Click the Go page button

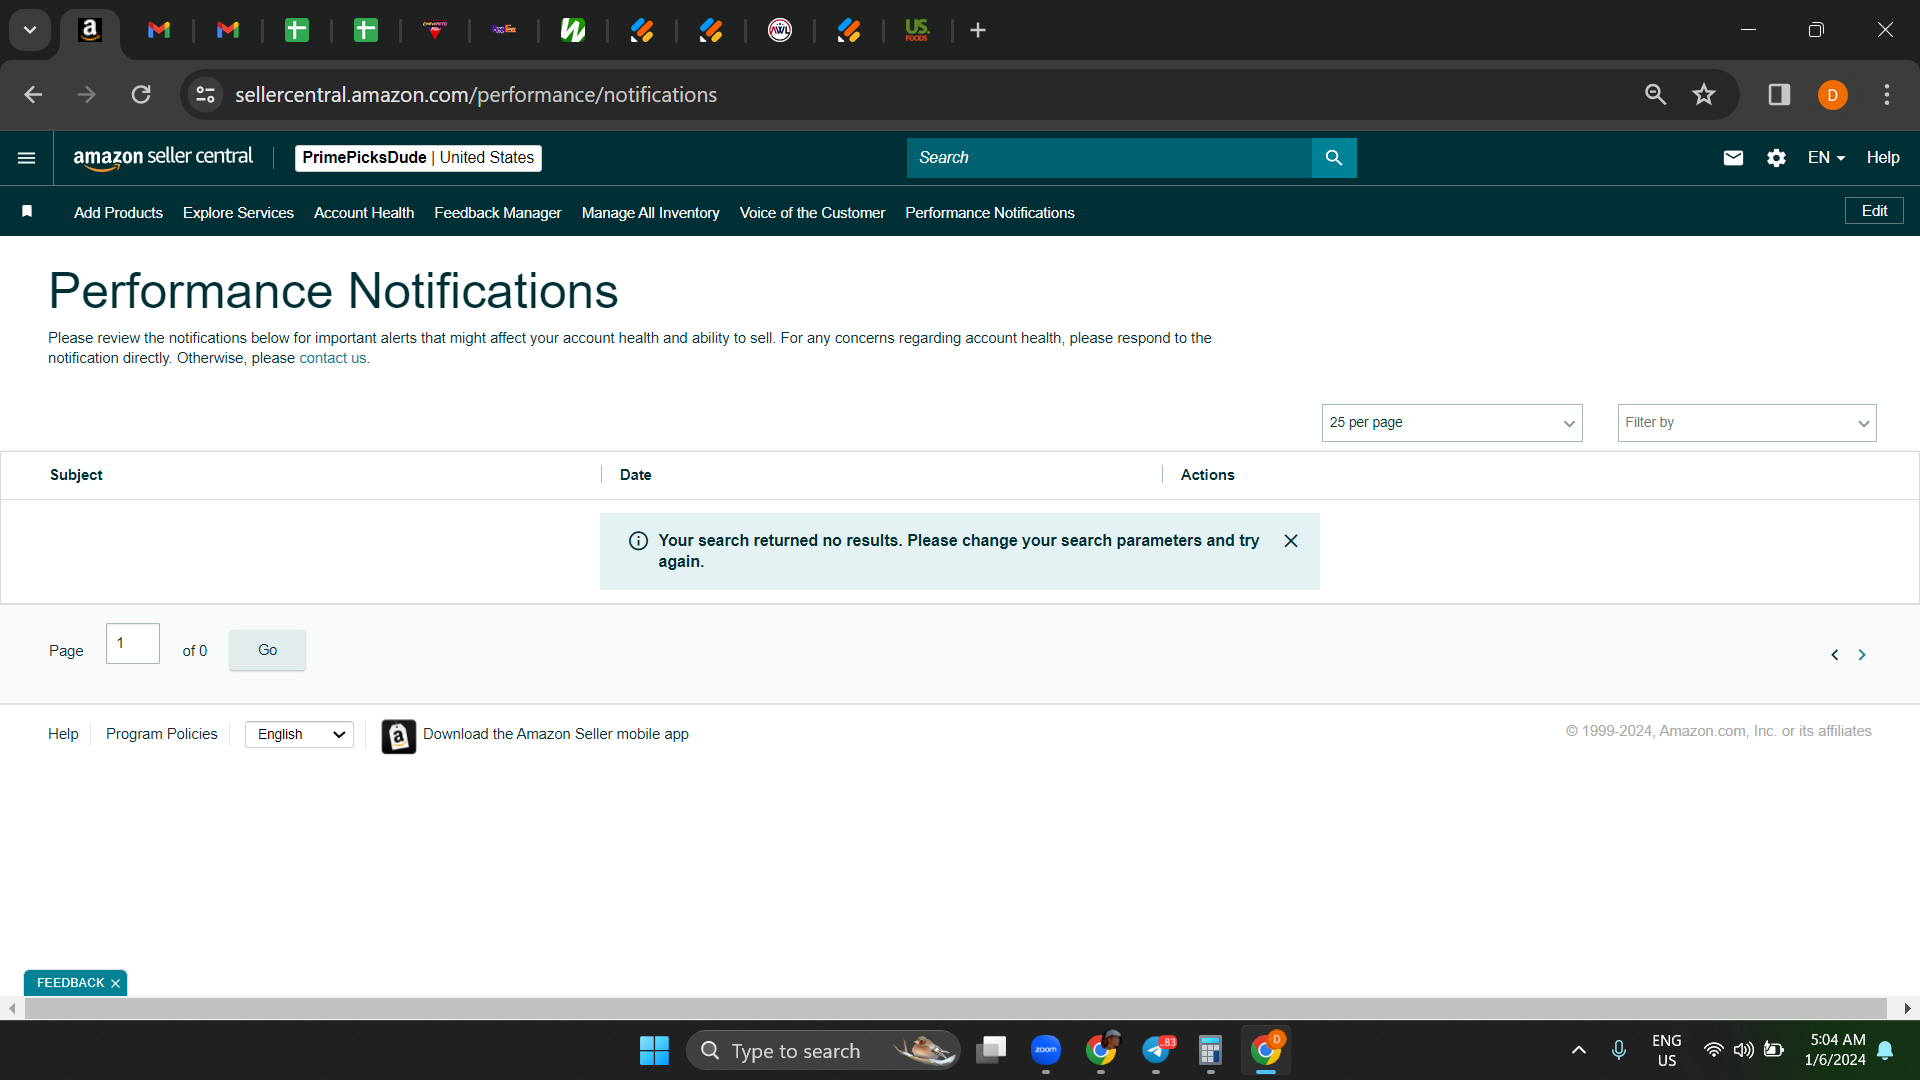tap(267, 650)
